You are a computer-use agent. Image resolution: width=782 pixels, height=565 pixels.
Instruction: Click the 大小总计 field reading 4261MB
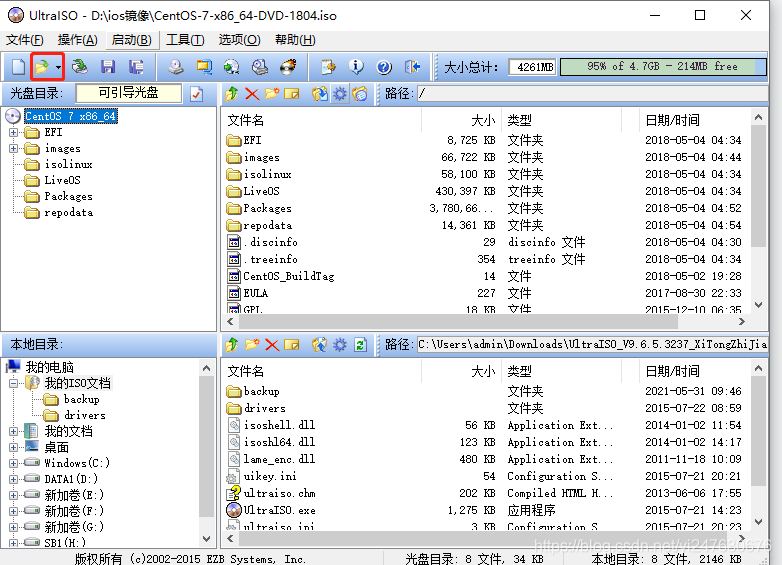533,67
